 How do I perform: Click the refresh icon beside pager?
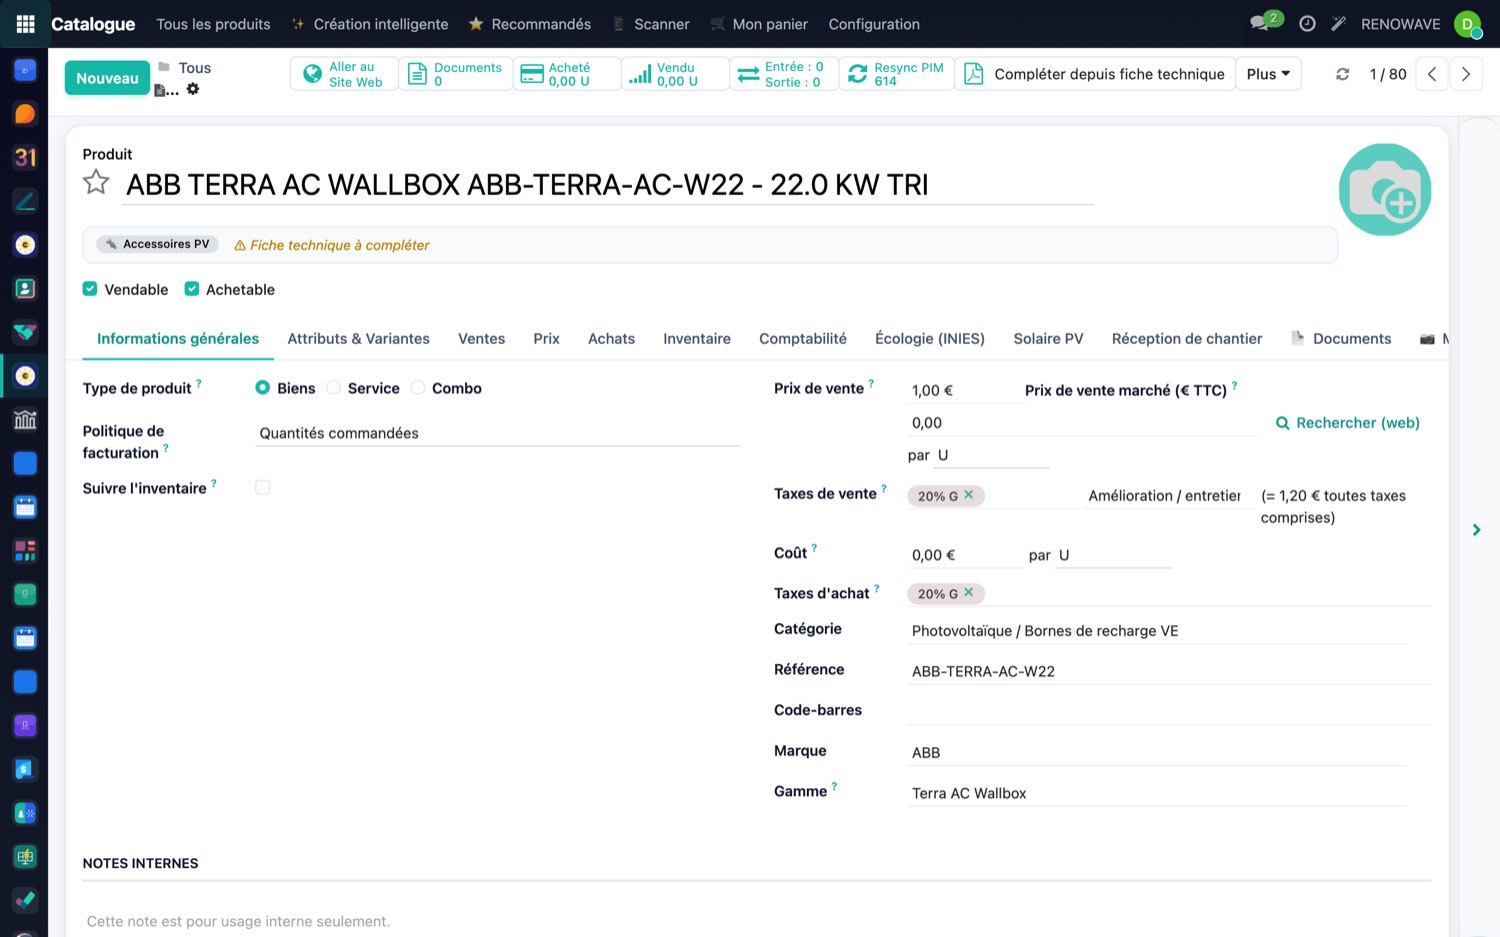tap(1343, 74)
